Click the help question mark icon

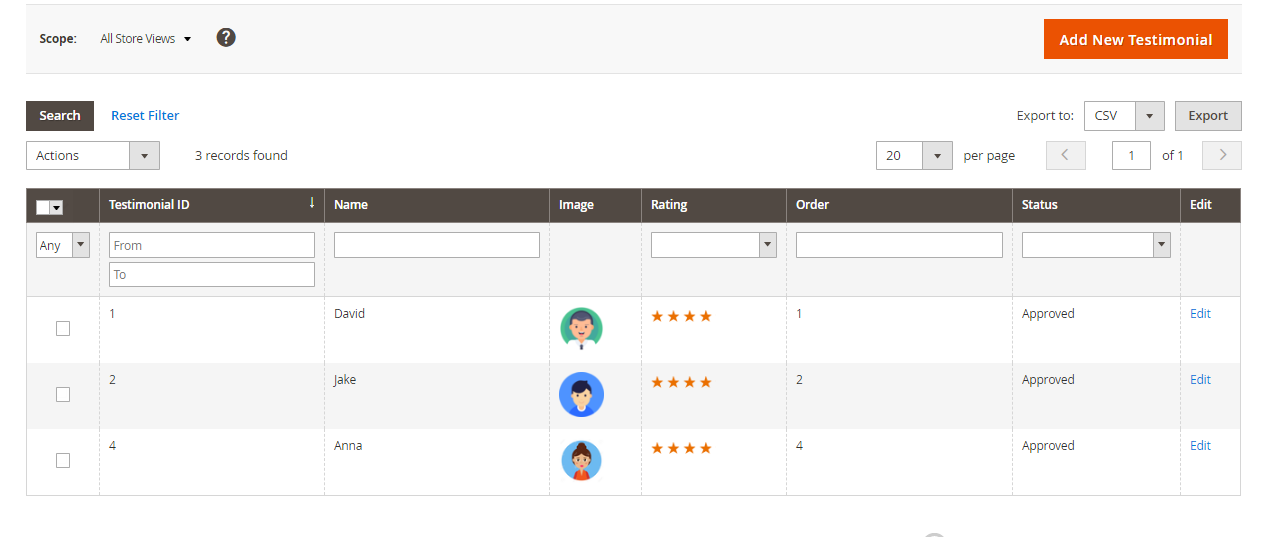click(226, 38)
